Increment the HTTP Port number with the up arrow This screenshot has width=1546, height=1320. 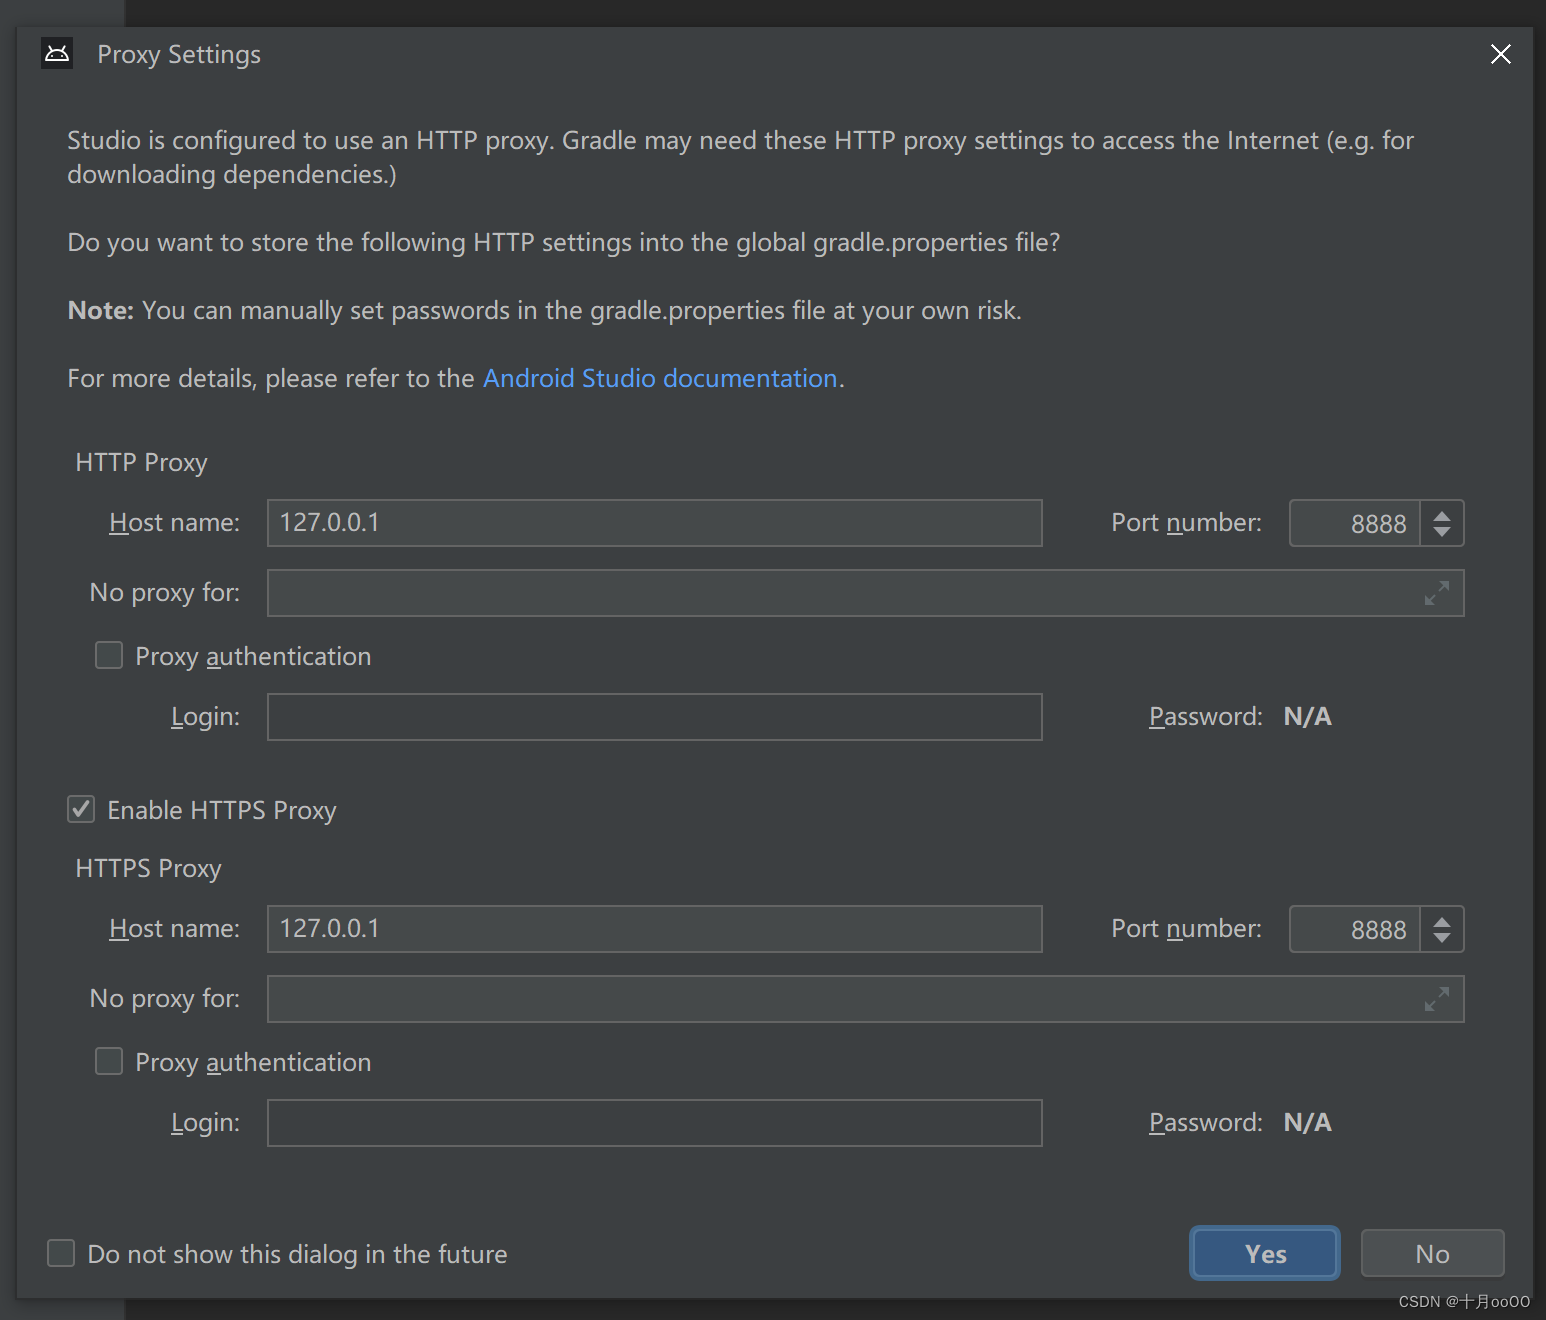(x=1442, y=514)
